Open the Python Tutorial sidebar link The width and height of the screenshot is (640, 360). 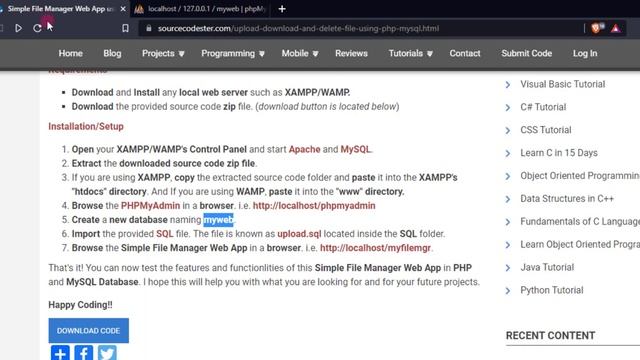[552, 290]
